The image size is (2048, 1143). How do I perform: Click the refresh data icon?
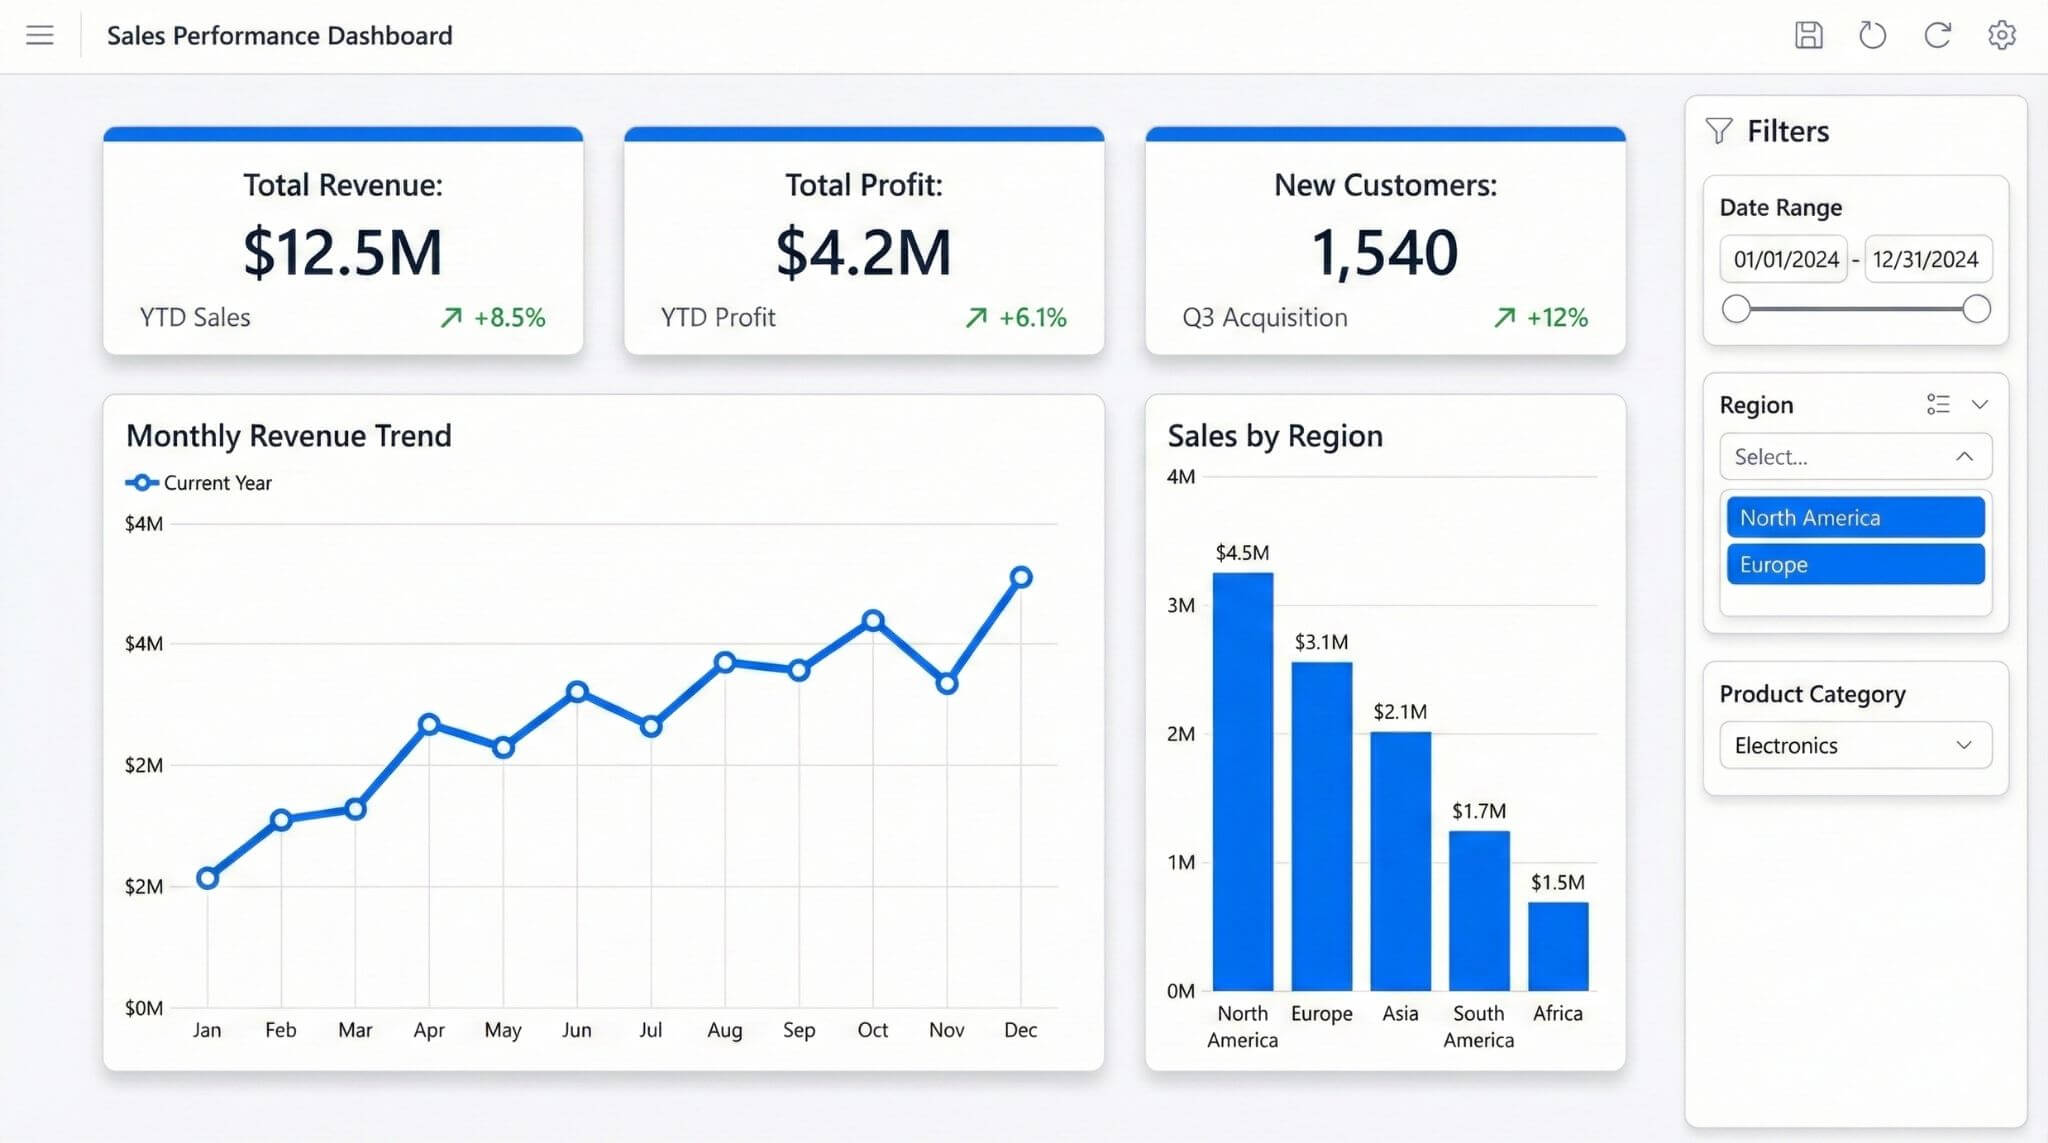(1938, 35)
